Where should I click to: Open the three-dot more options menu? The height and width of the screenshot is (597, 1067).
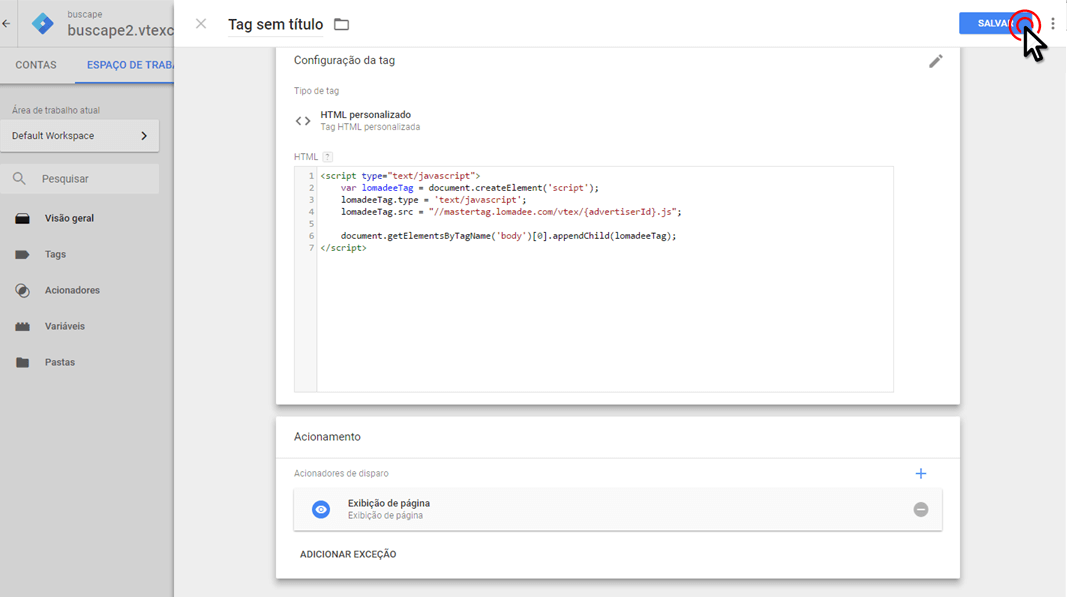click(x=1053, y=24)
